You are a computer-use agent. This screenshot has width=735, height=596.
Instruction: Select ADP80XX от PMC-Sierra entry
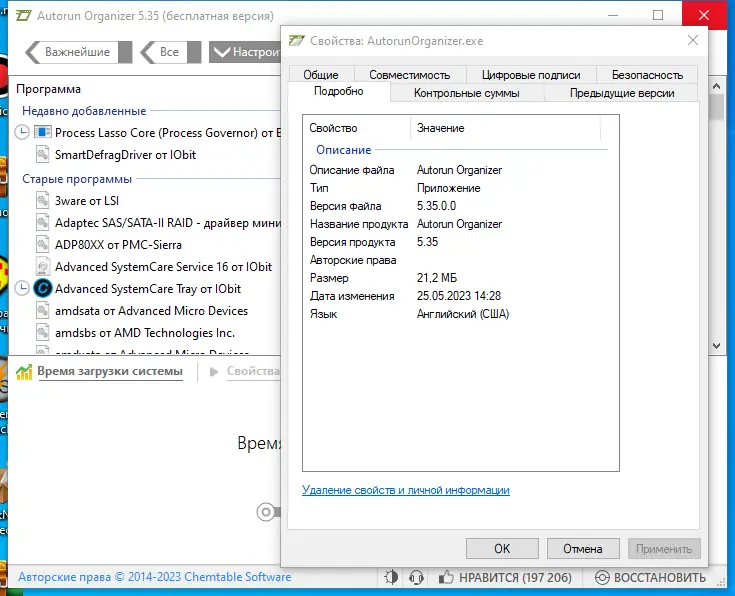tap(118, 245)
